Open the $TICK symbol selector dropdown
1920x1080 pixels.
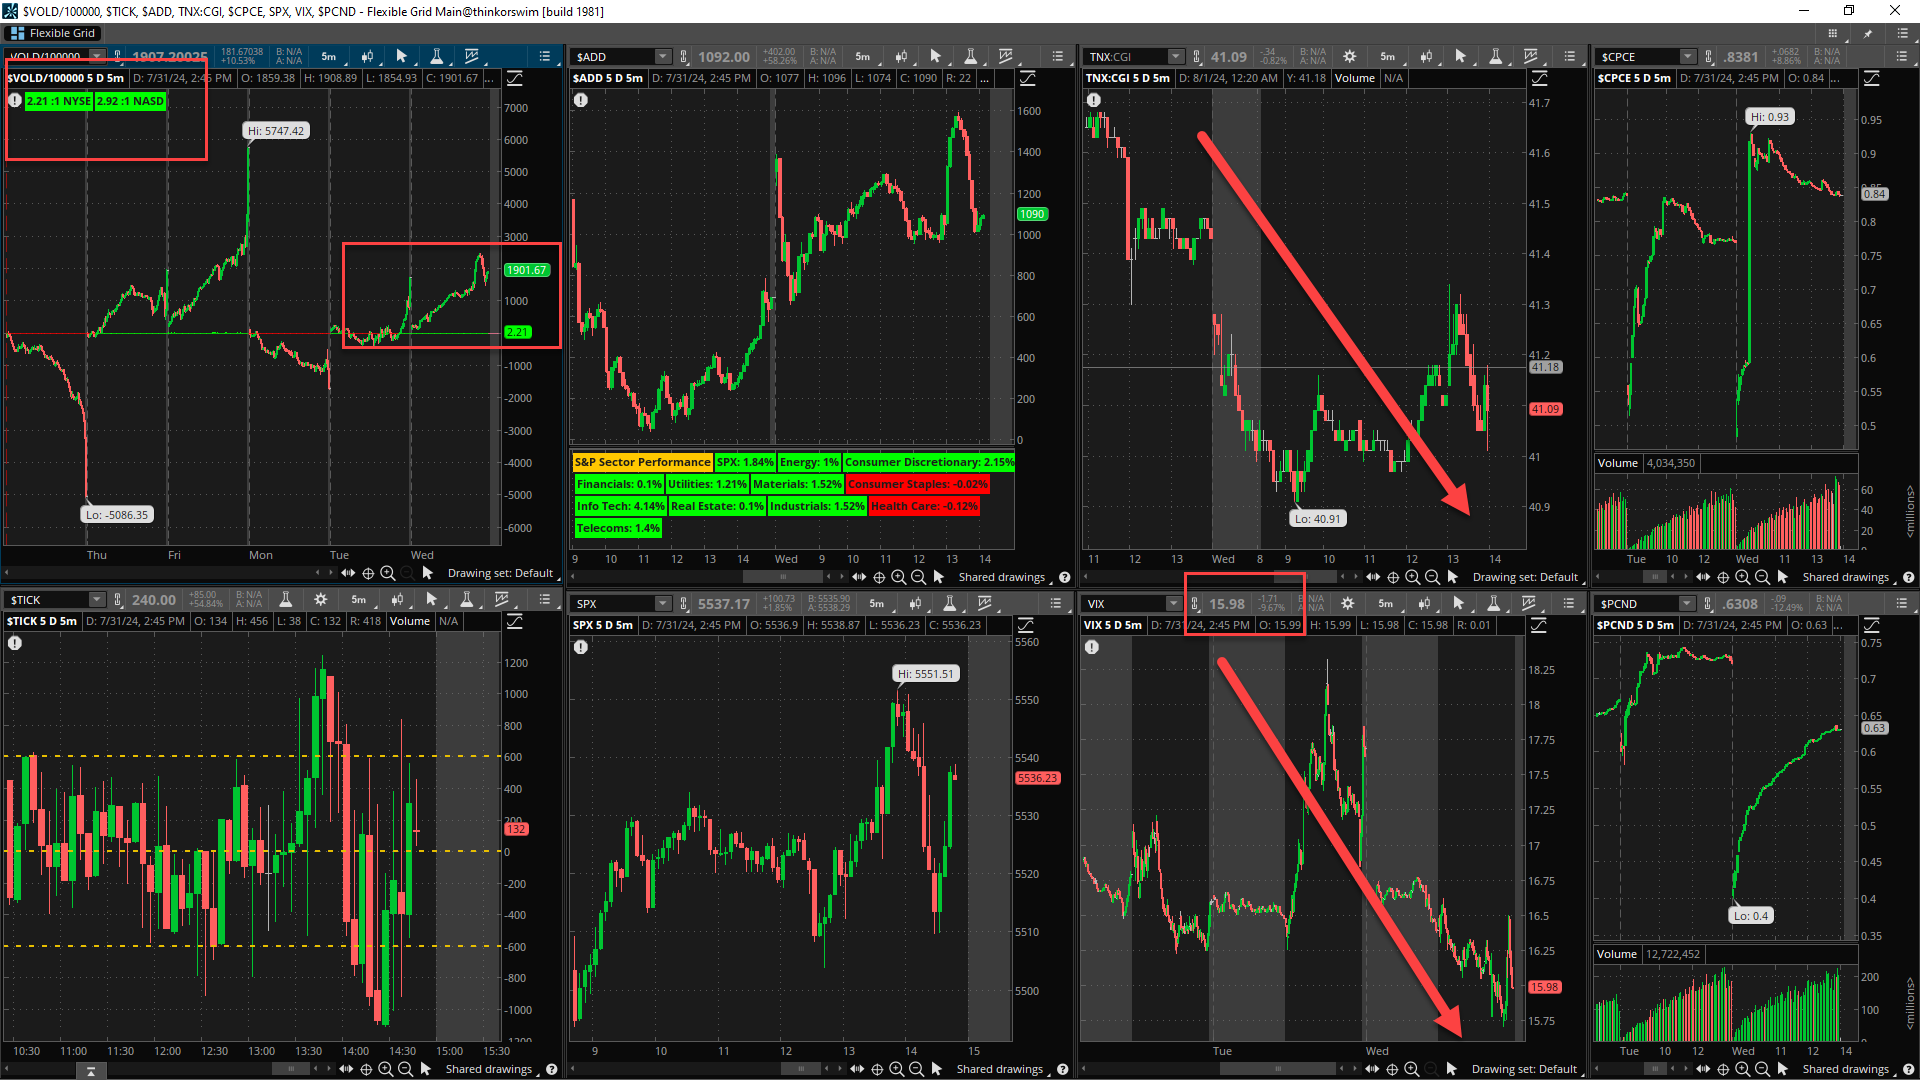[x=97, y=600]
